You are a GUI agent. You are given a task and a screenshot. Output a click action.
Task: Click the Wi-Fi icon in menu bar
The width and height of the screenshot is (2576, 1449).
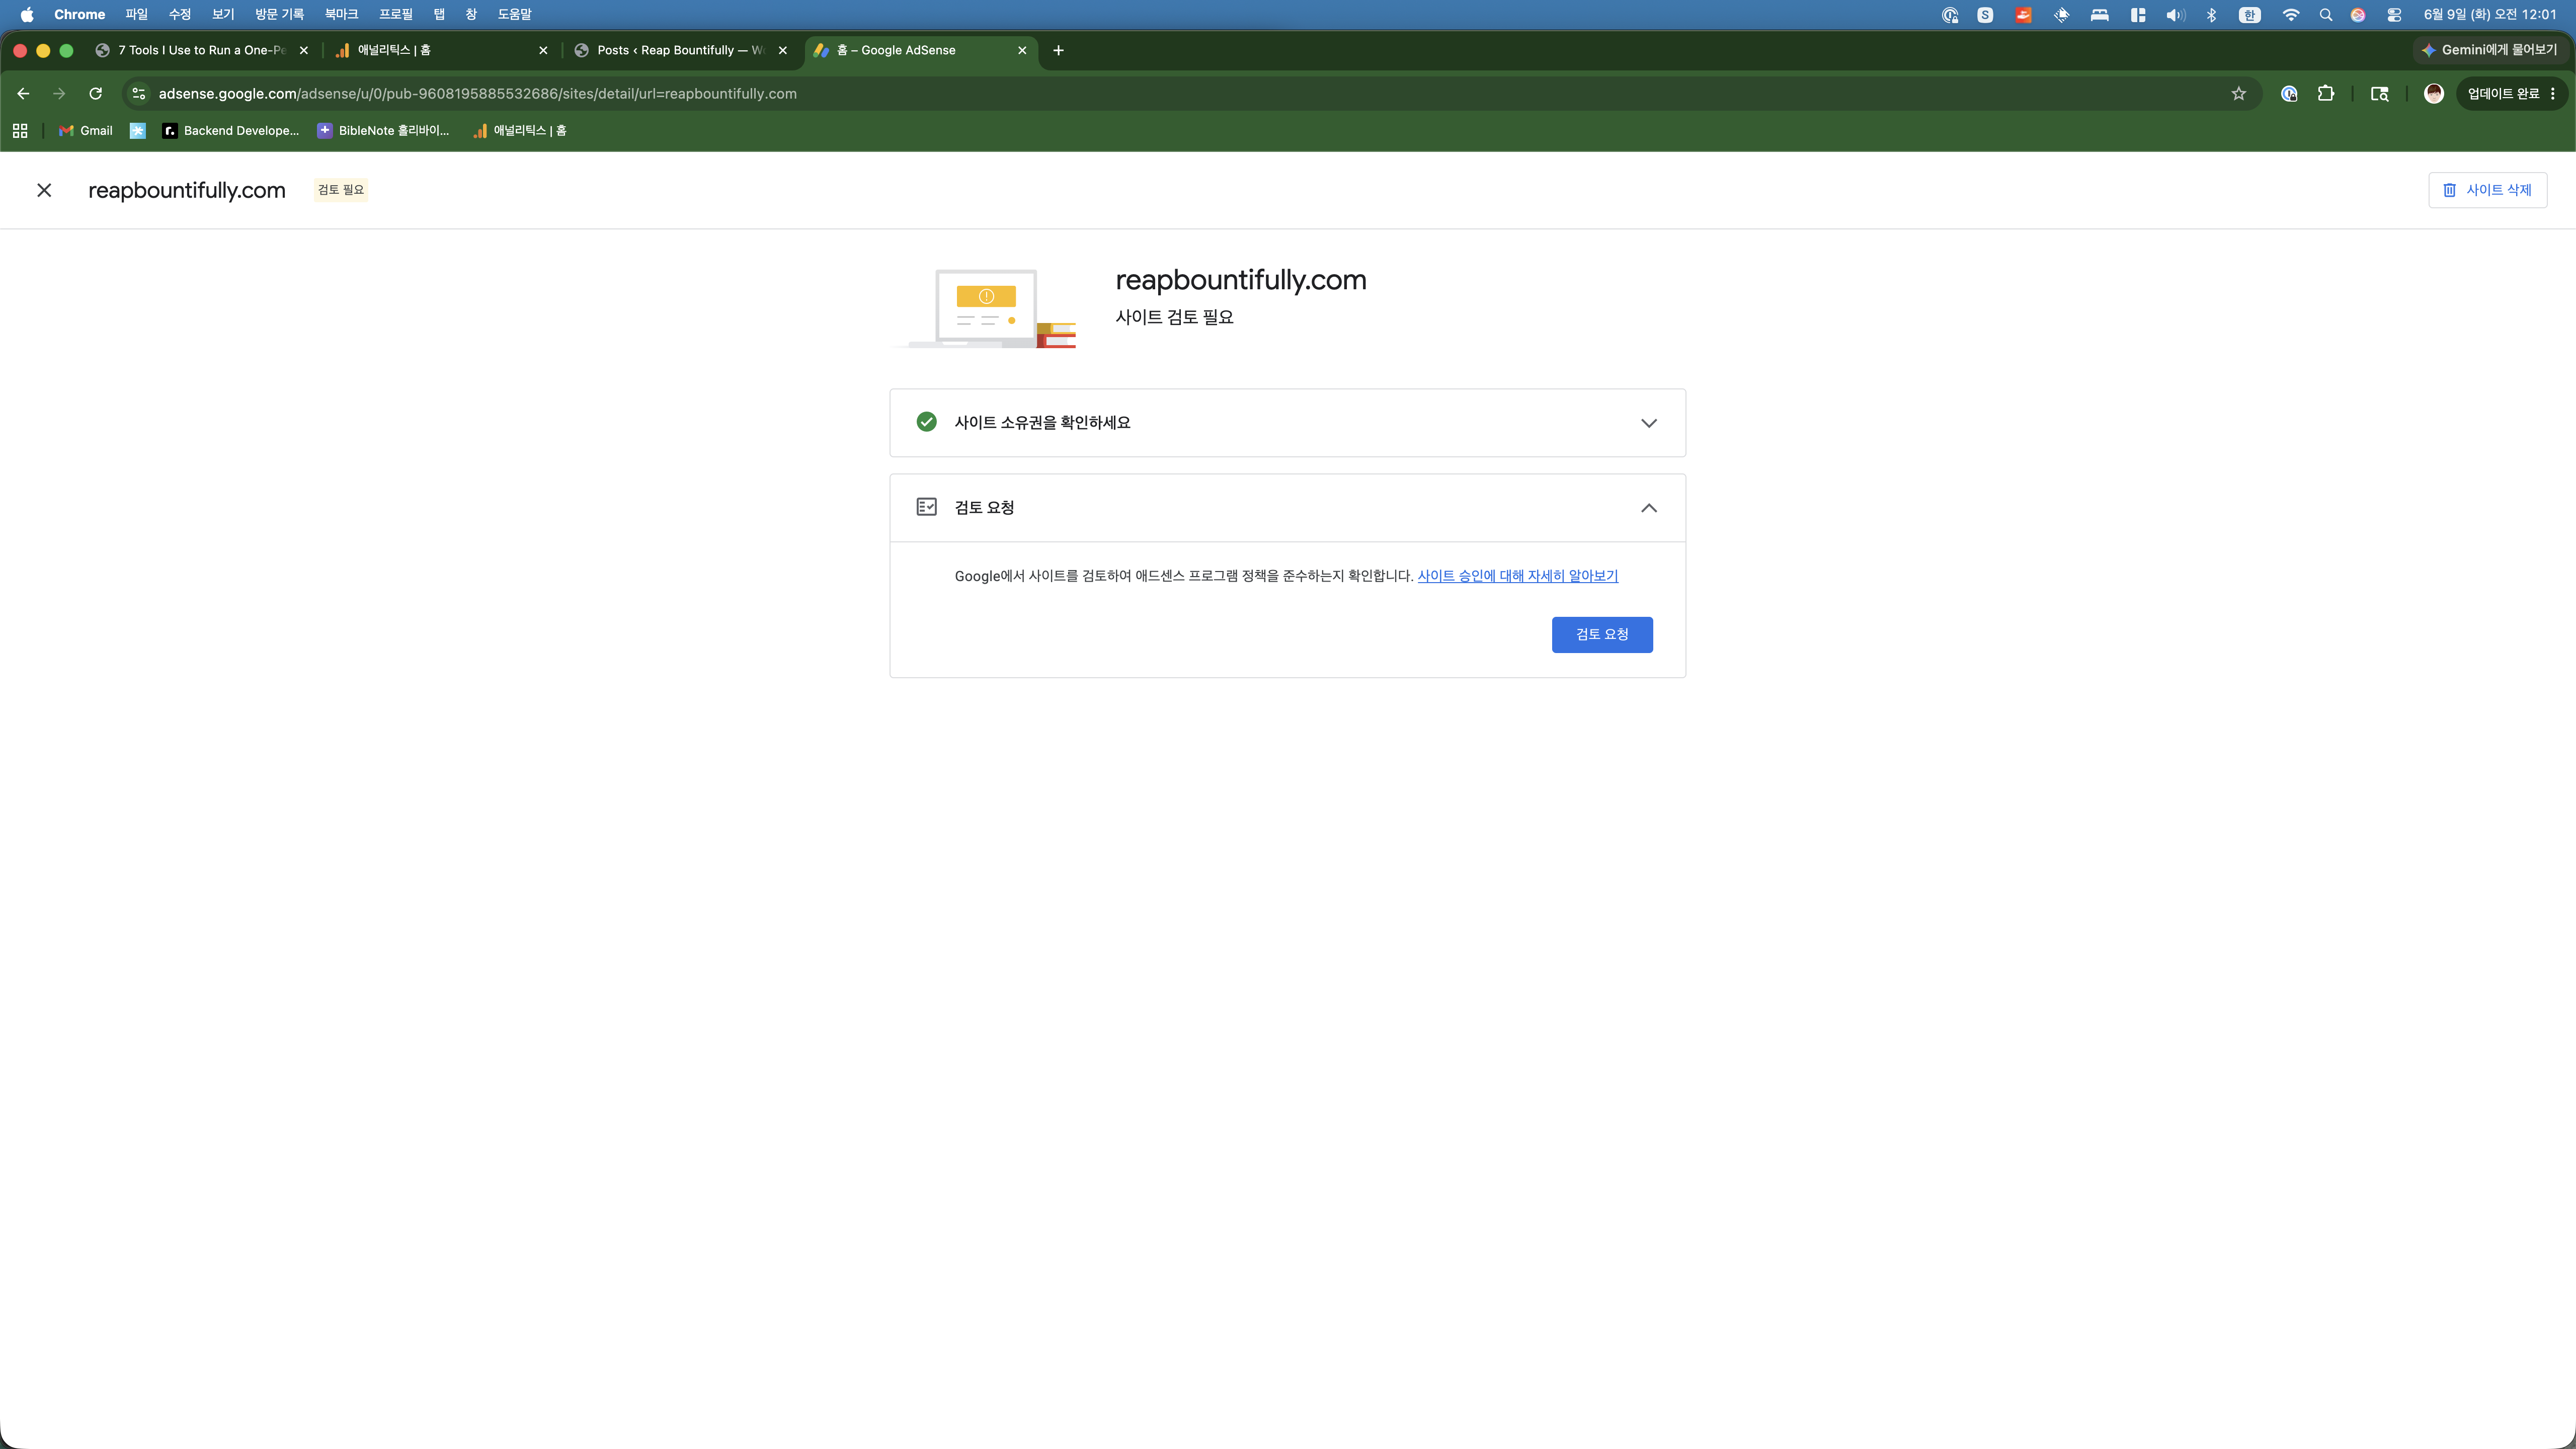pyautogui.click(x=2290, y=14)
